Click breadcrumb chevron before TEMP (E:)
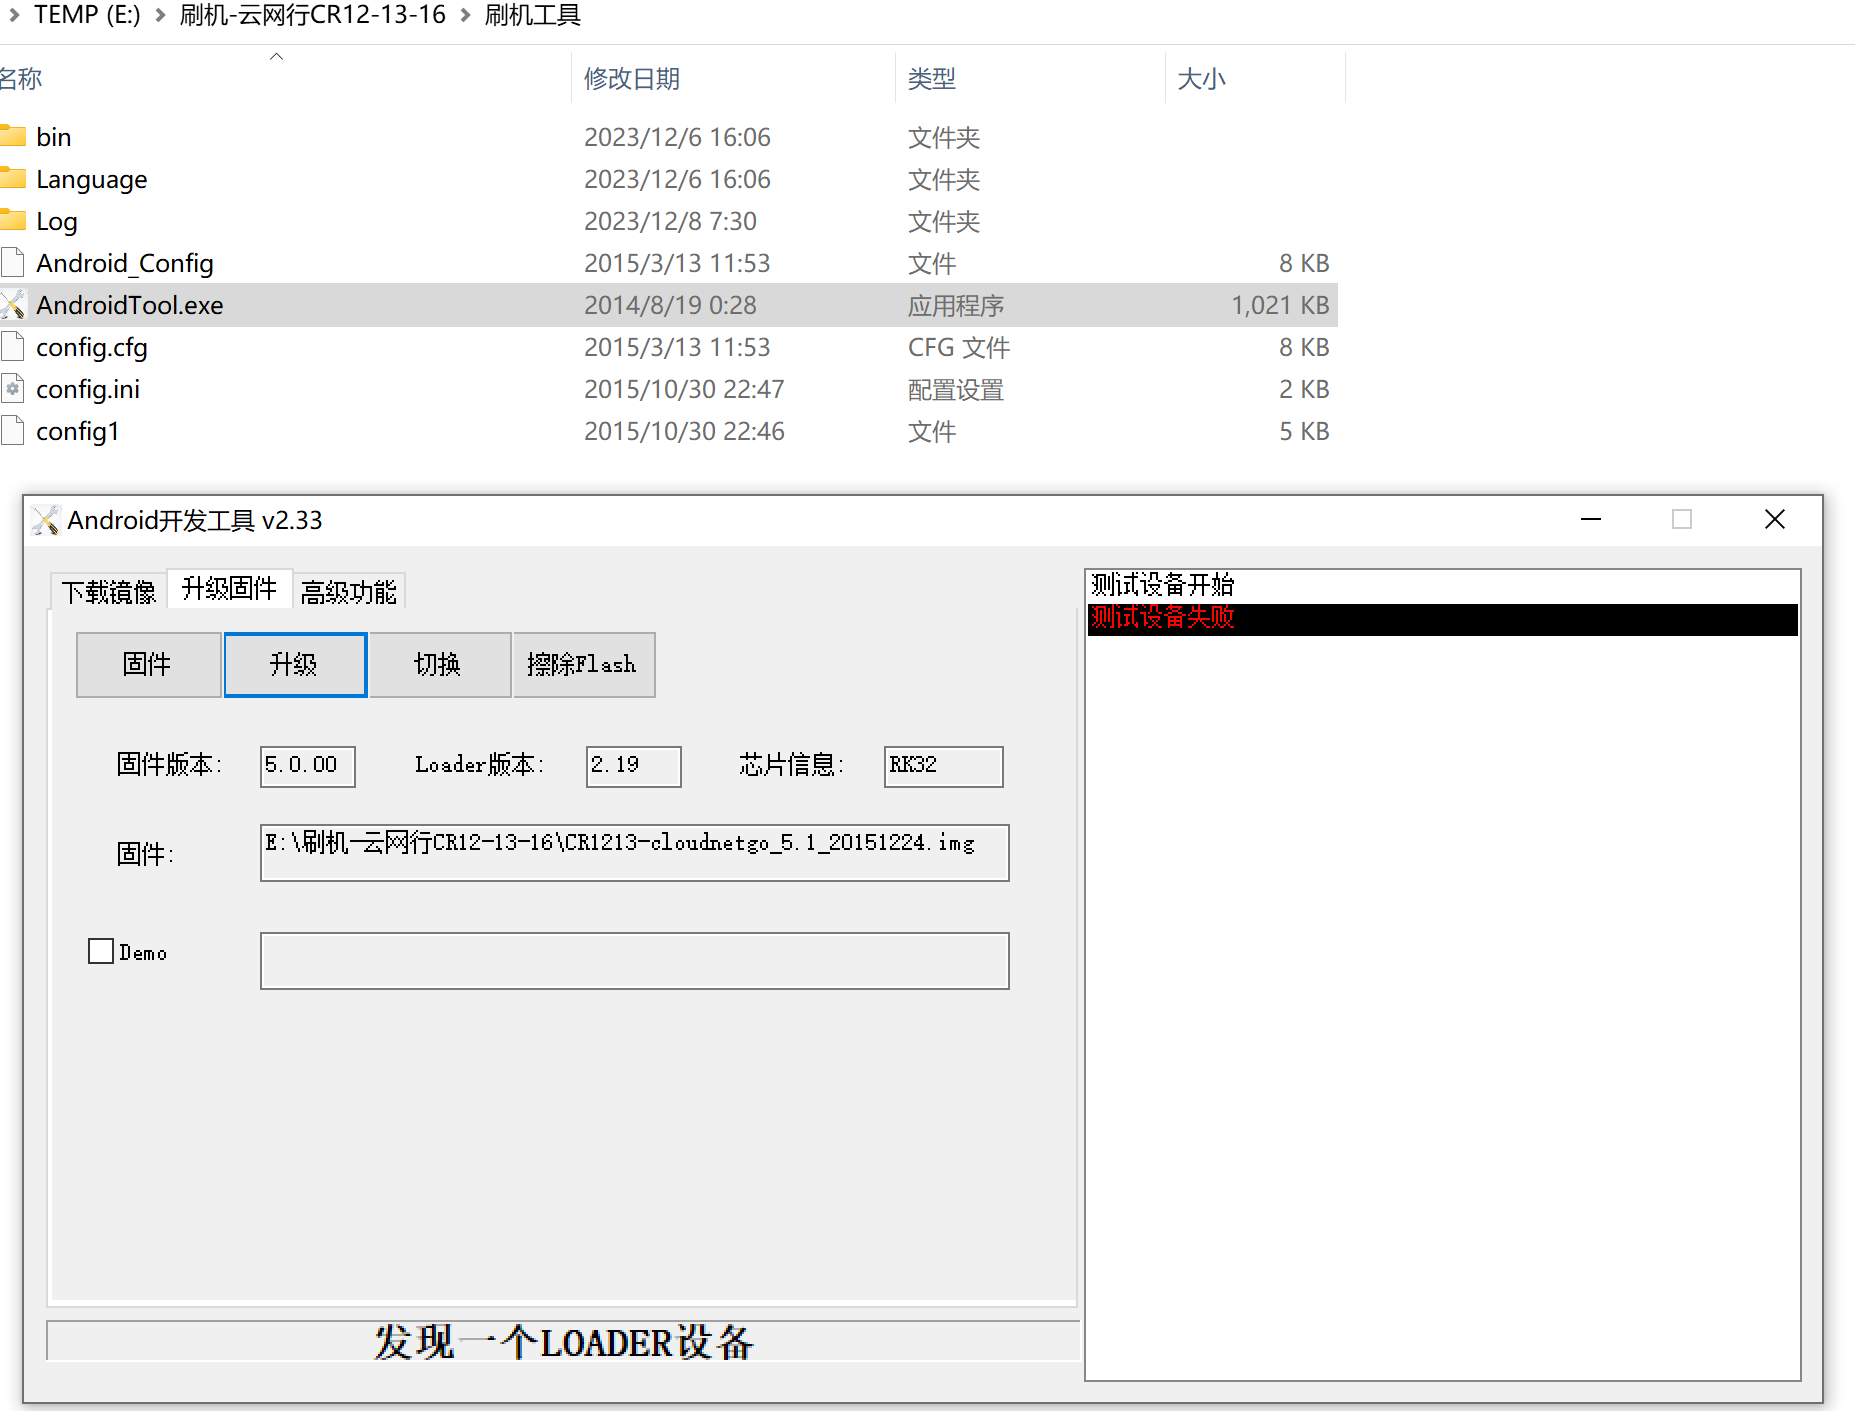Viewport: 1855px width, 1411px height. click(x=14, y=15)
